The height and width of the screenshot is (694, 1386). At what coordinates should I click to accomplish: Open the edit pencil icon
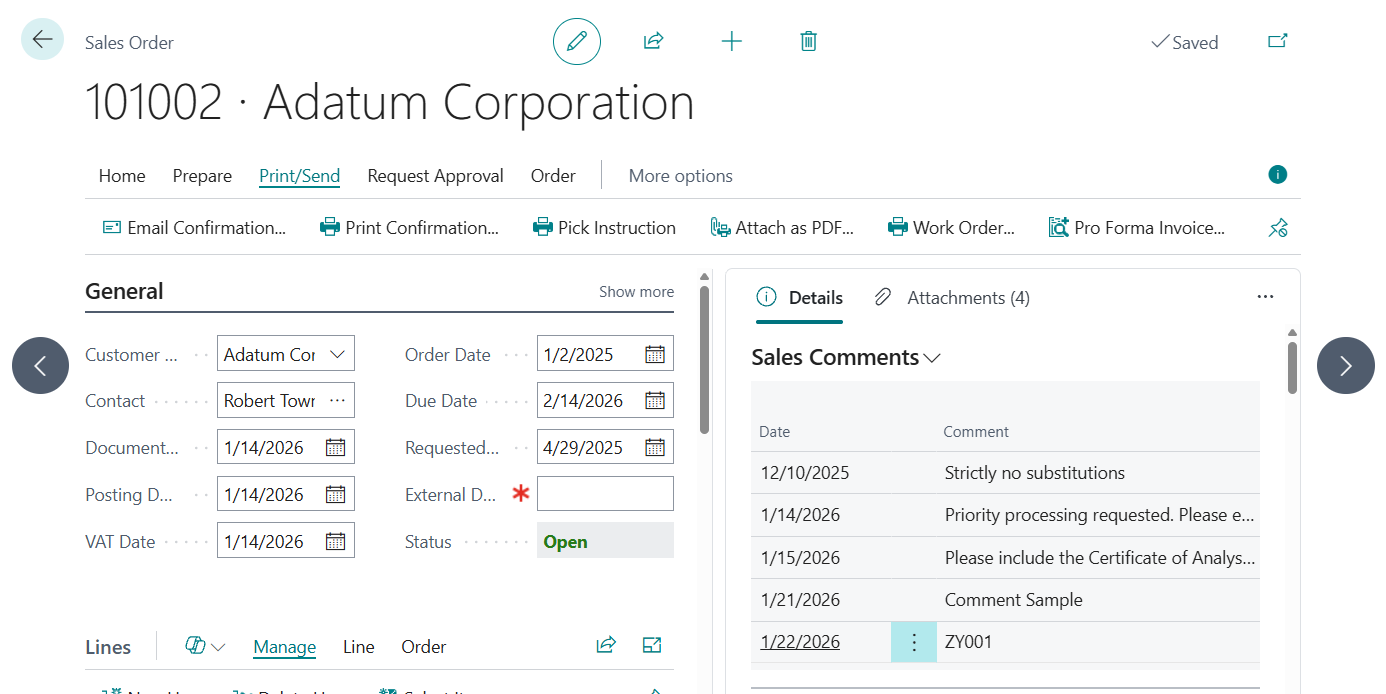pos(576,41)
